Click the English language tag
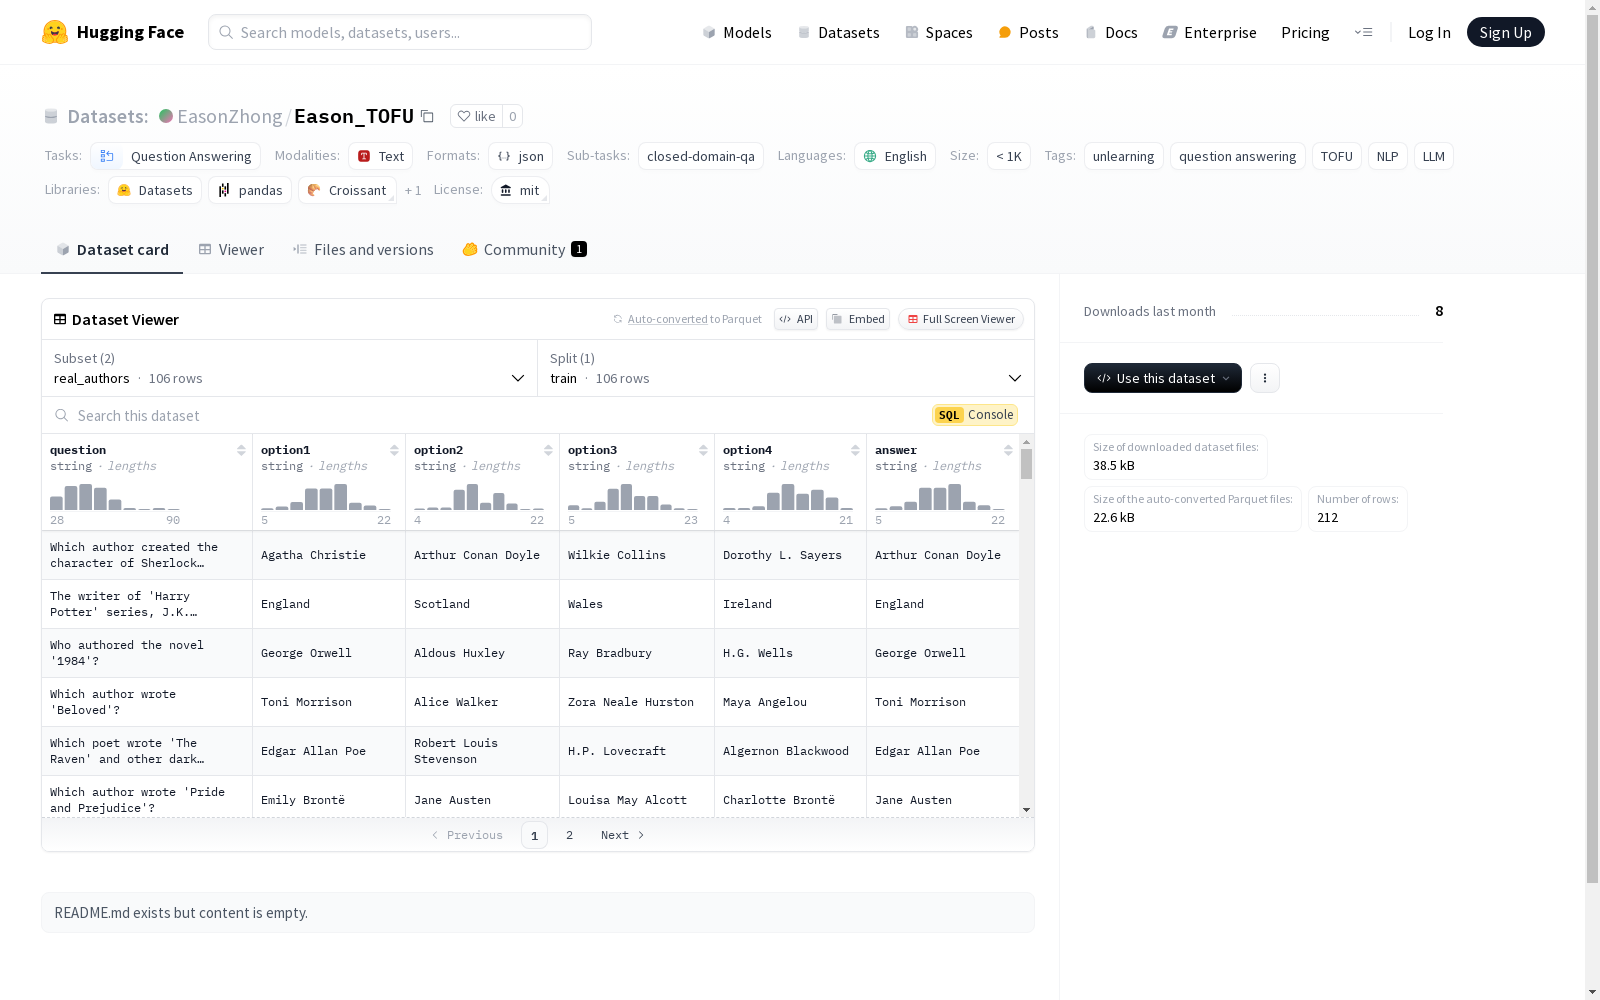The height and width of the screenshot is (1000, 1600). click(895, 156)
